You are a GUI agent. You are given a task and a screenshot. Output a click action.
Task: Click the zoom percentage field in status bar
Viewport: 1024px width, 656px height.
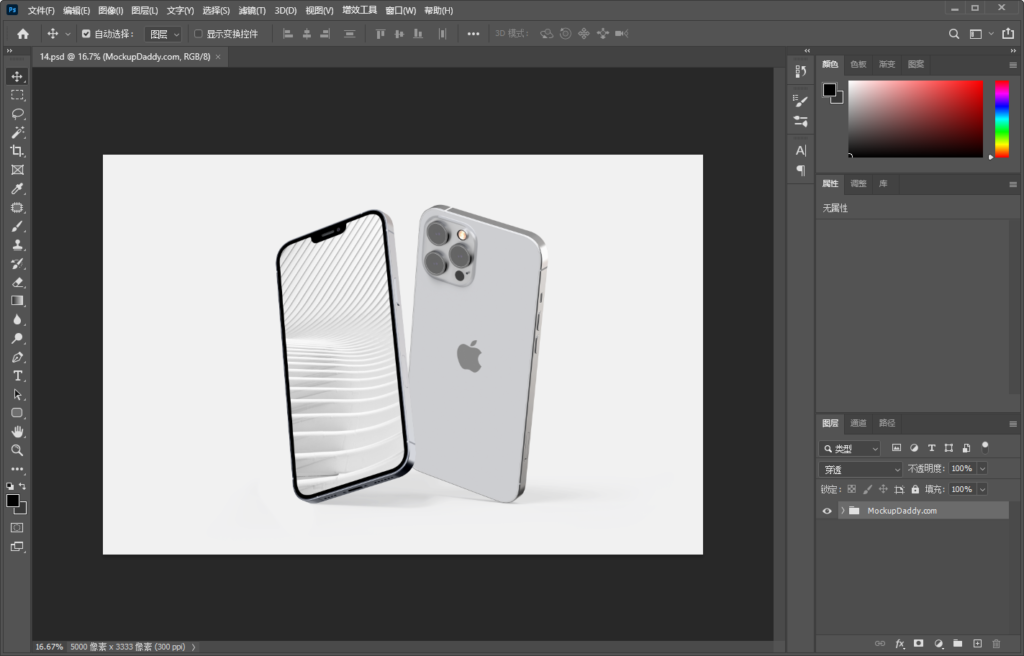pos(49,647)
